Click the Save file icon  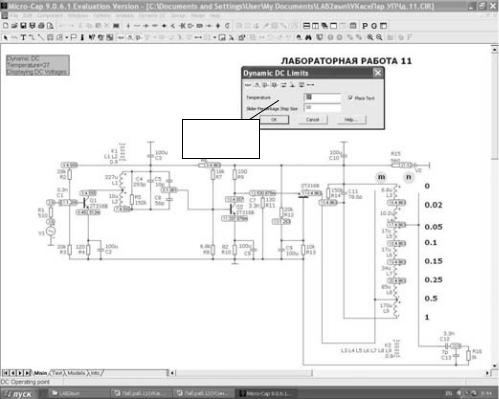pos(23,26)
